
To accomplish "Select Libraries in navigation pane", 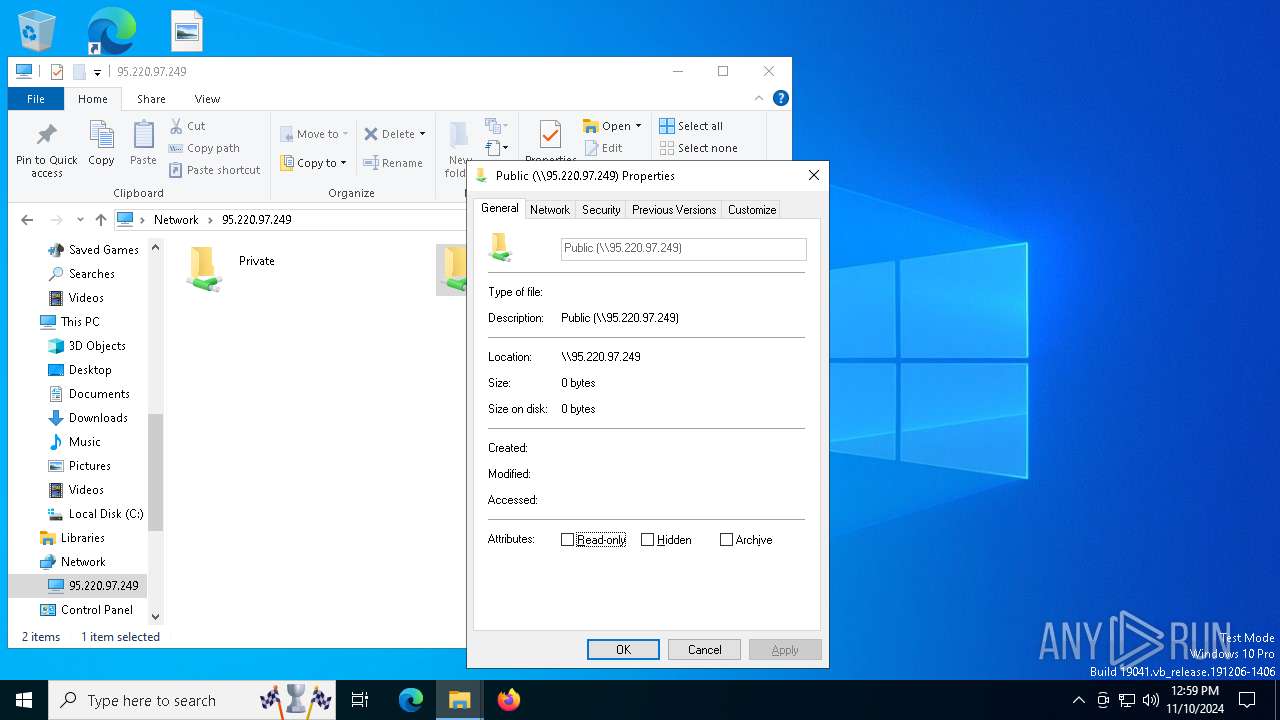I will coord(72,538).
